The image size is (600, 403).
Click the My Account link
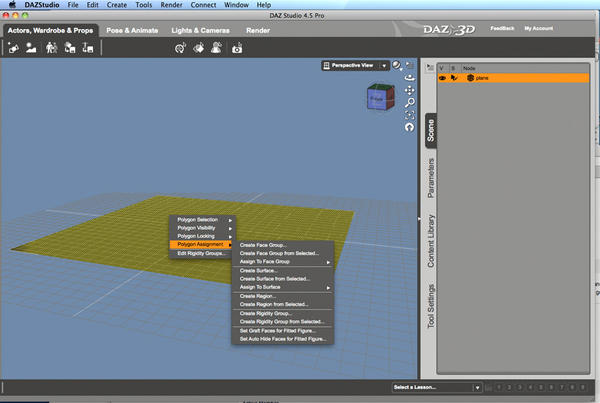tap(538, 28)
